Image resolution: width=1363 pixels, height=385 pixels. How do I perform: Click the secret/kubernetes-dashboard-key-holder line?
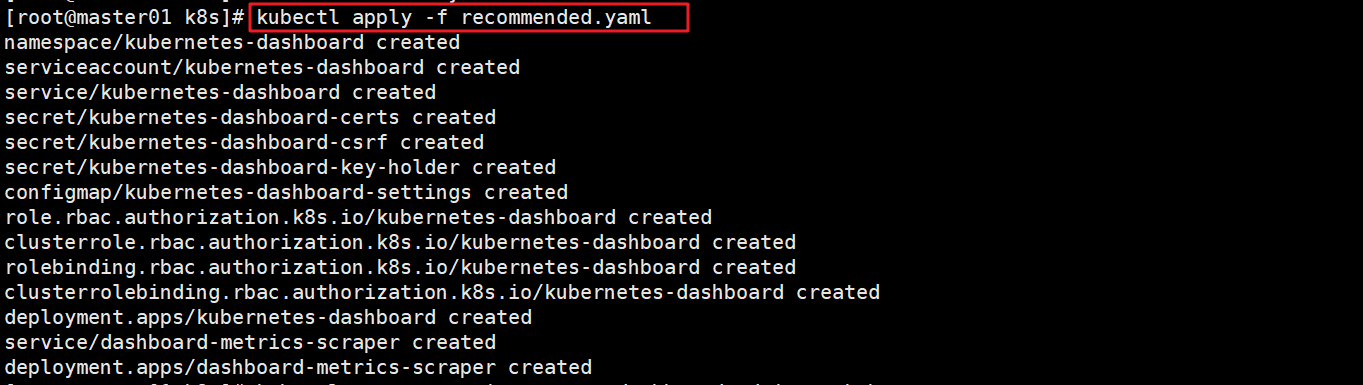coord(280,168)
